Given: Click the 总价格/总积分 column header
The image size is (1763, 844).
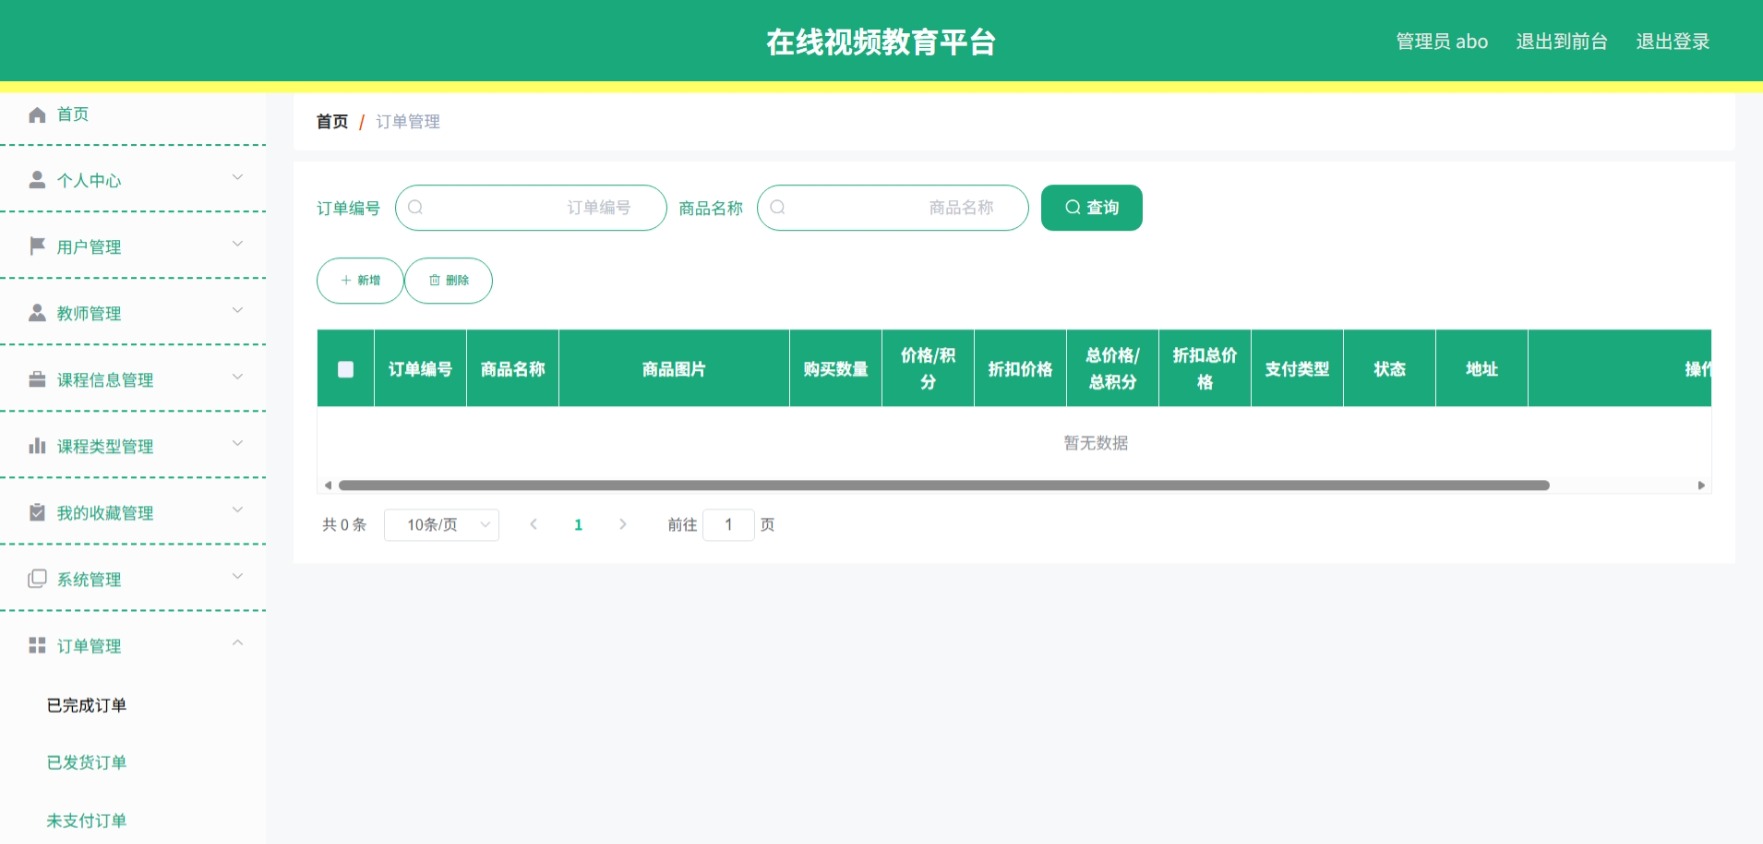Looking at the screenshot, I should (x=1112, y=369).
